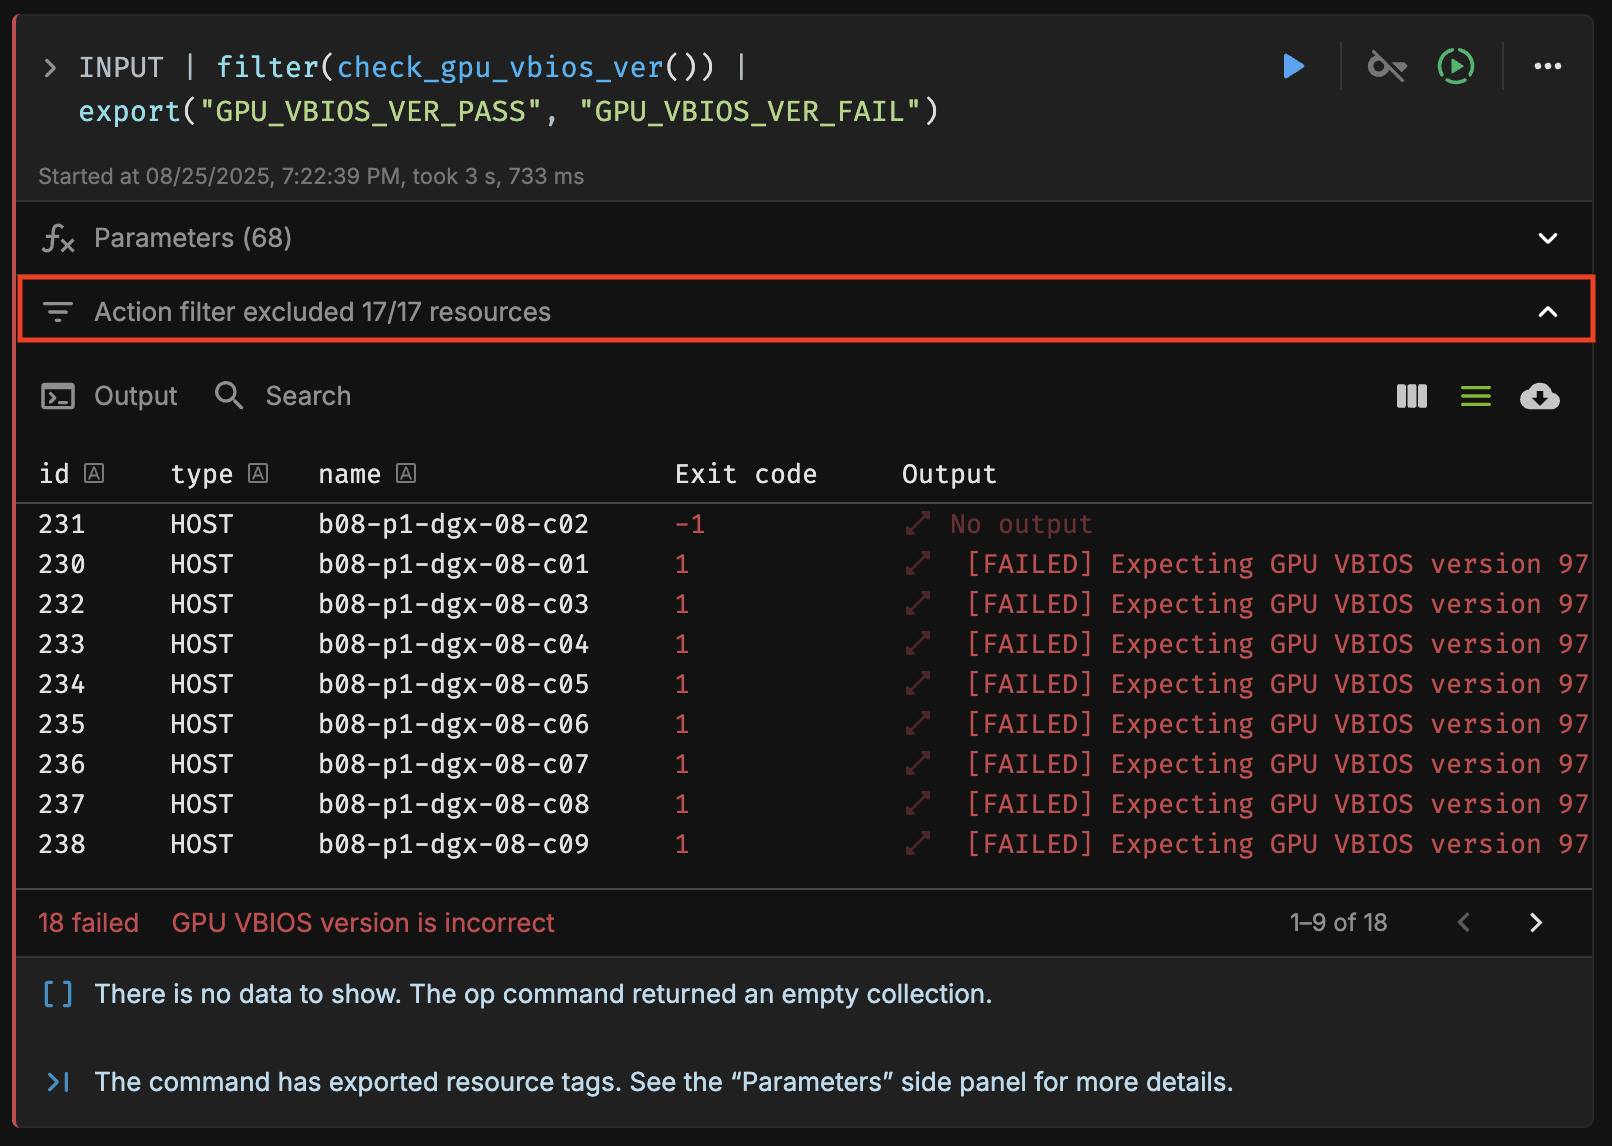Expand output for host b08-p1-dgx-08-c05
1612x1146 pixels.
click(x=918, y=684)
